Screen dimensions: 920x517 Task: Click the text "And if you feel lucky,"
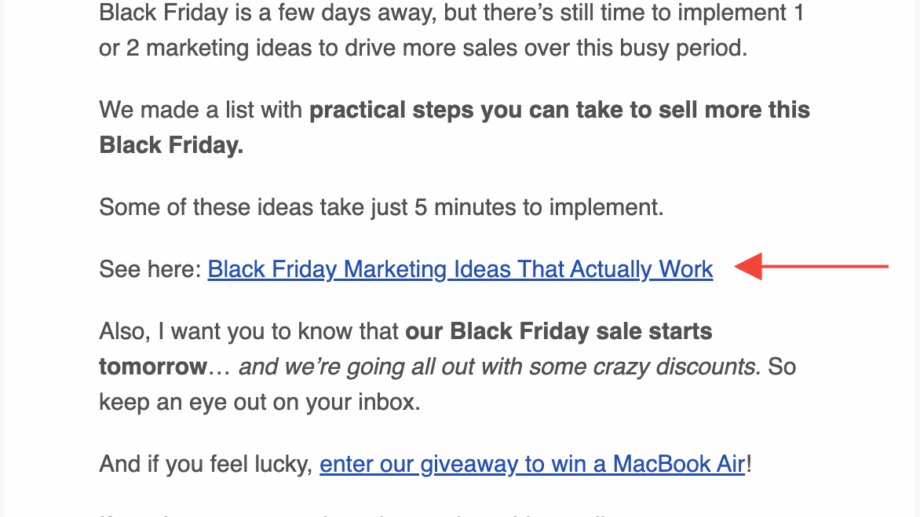[x=206, y=464]
